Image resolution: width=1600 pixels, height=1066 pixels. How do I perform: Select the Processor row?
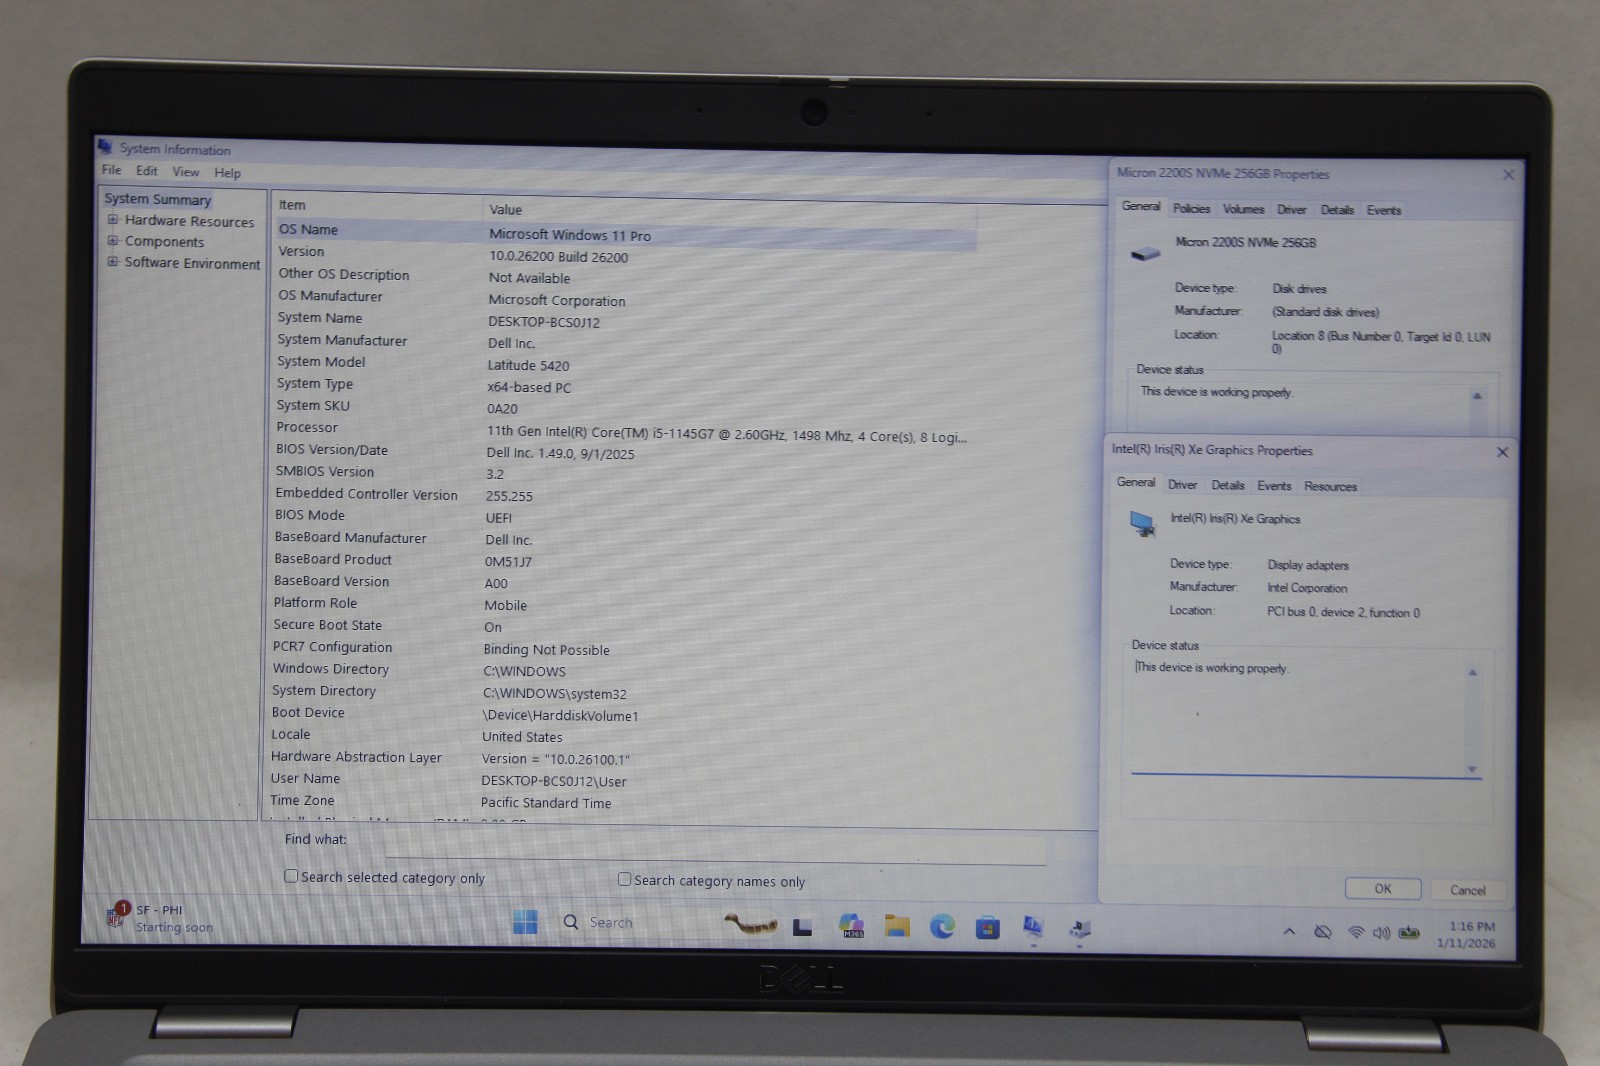625,430
